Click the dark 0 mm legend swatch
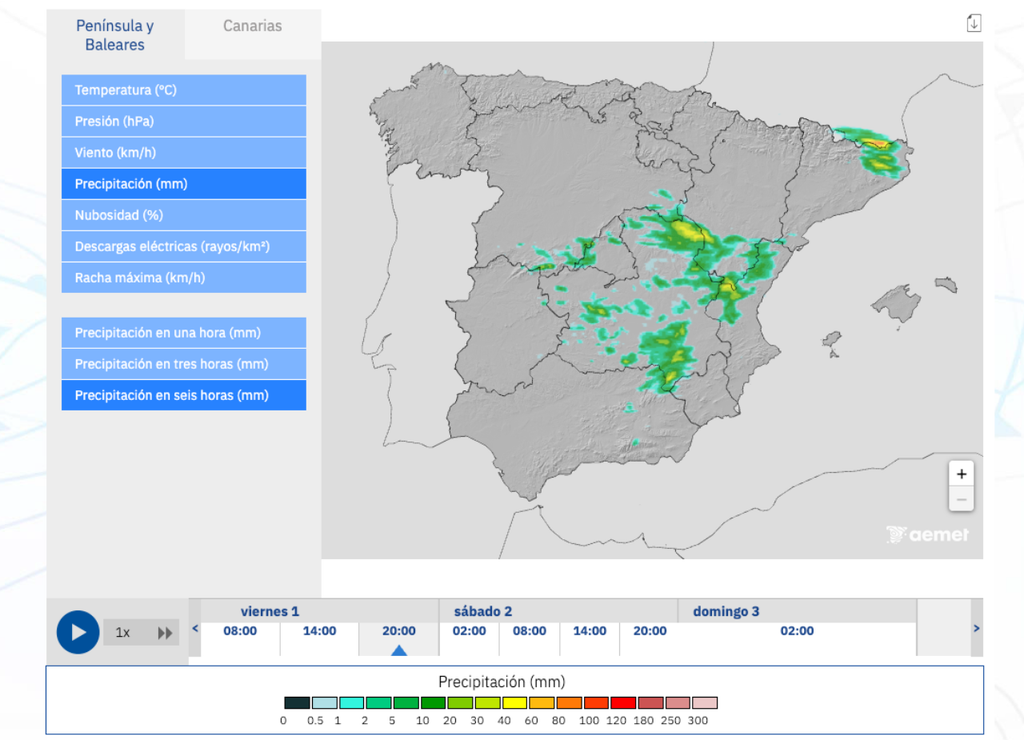 tap(297, 703)
